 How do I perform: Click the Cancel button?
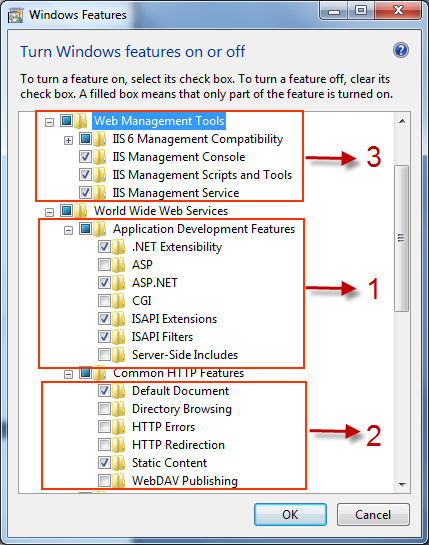coord(373,515)
